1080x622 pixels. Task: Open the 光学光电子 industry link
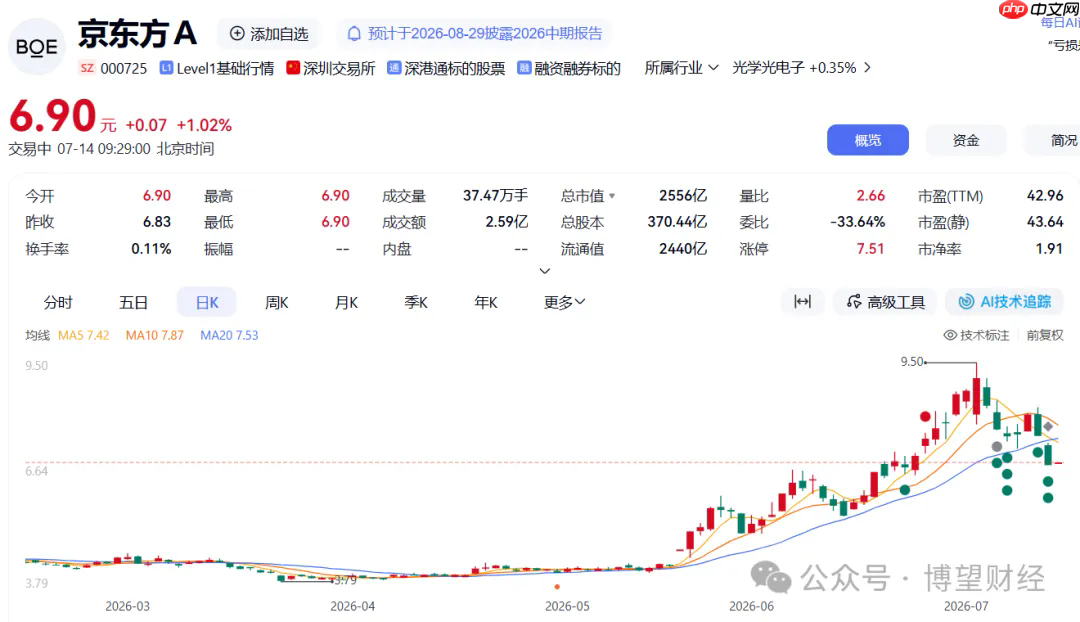coord(768,68)
